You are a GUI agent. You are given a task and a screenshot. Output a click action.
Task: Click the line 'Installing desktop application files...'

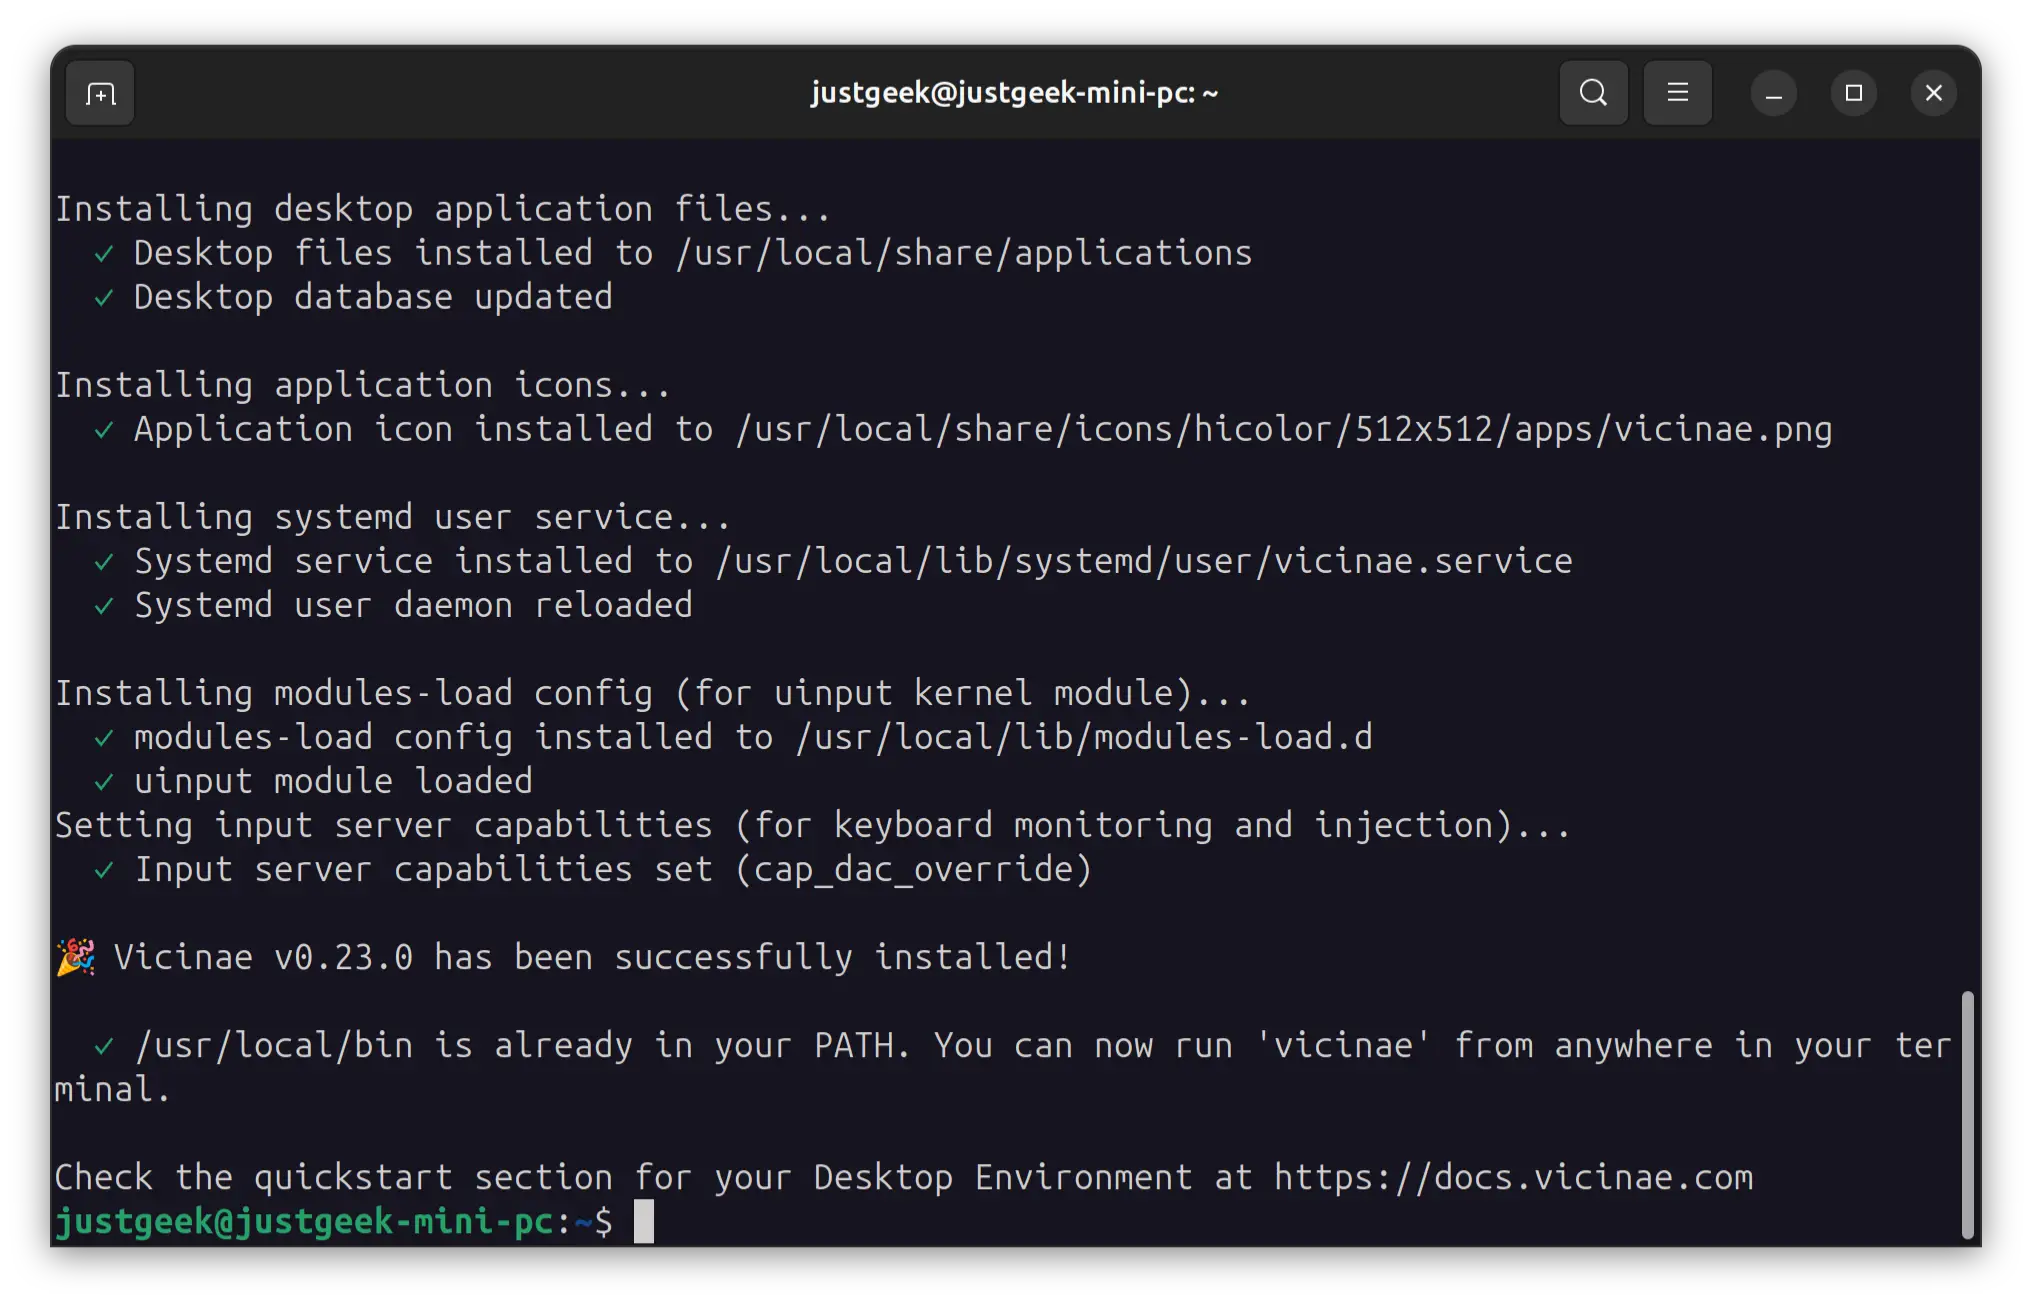click(443, 209)
